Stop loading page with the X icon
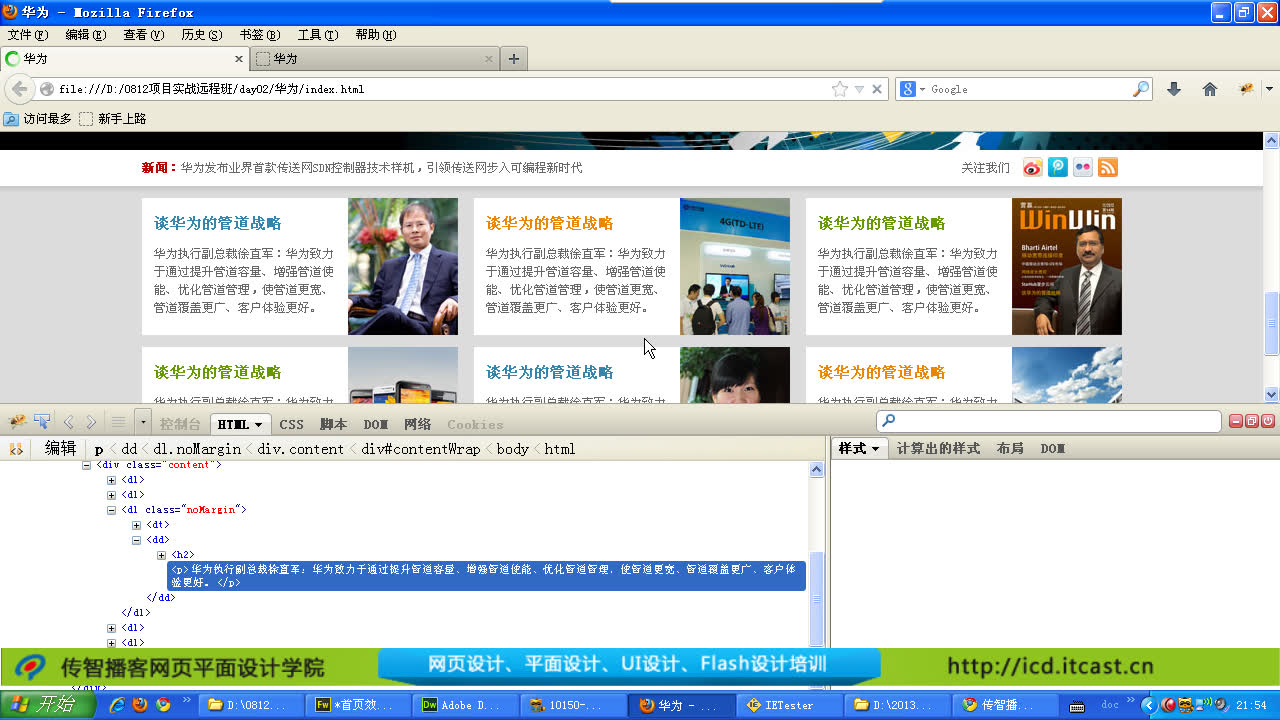Image resolution: width=1280 pixels, height=720 pixels. pos(877,89)
